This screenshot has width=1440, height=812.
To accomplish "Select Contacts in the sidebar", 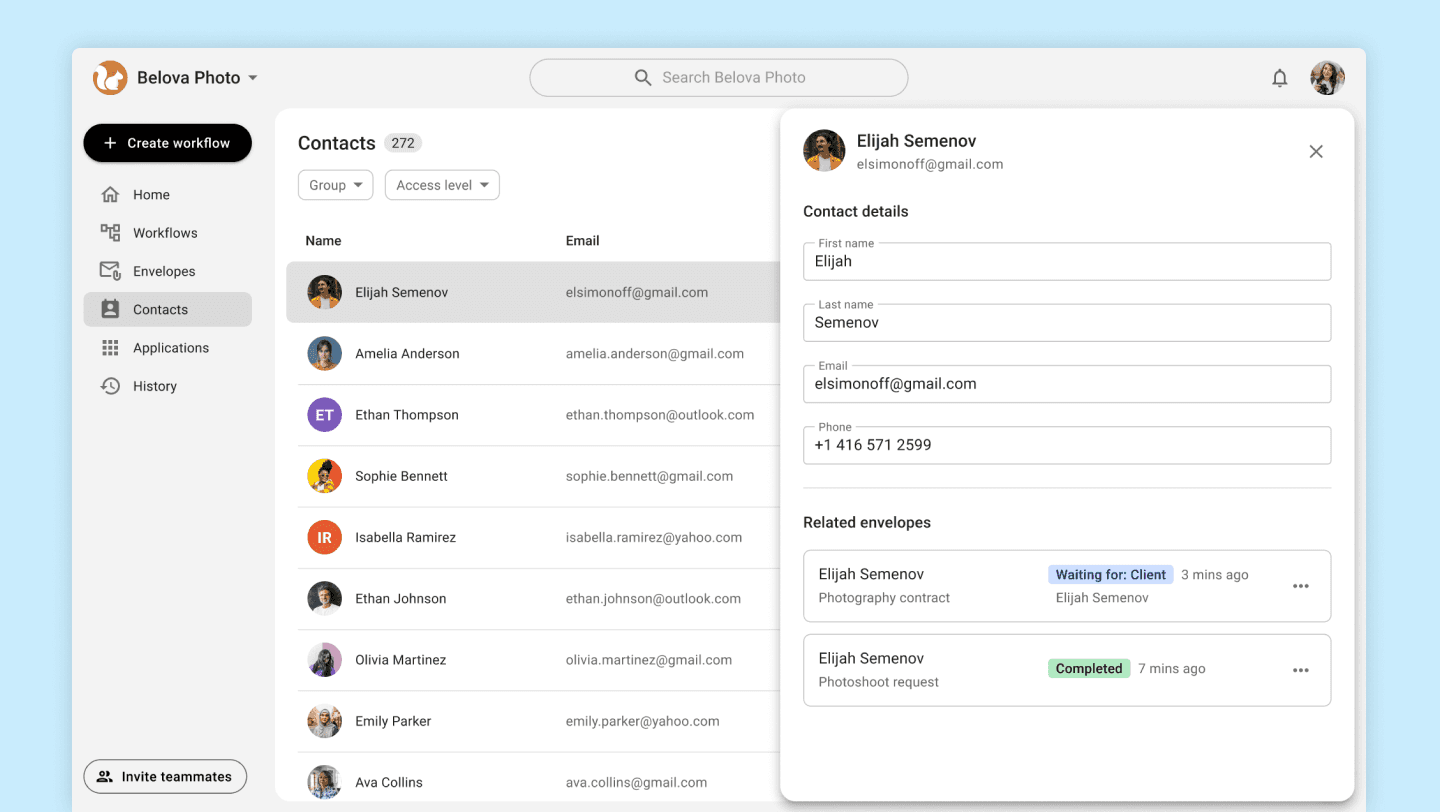I will [168, 309].
